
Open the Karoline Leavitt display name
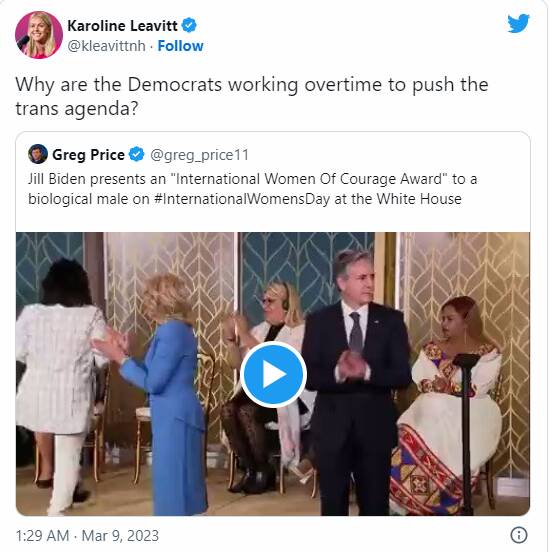[123, 26]
